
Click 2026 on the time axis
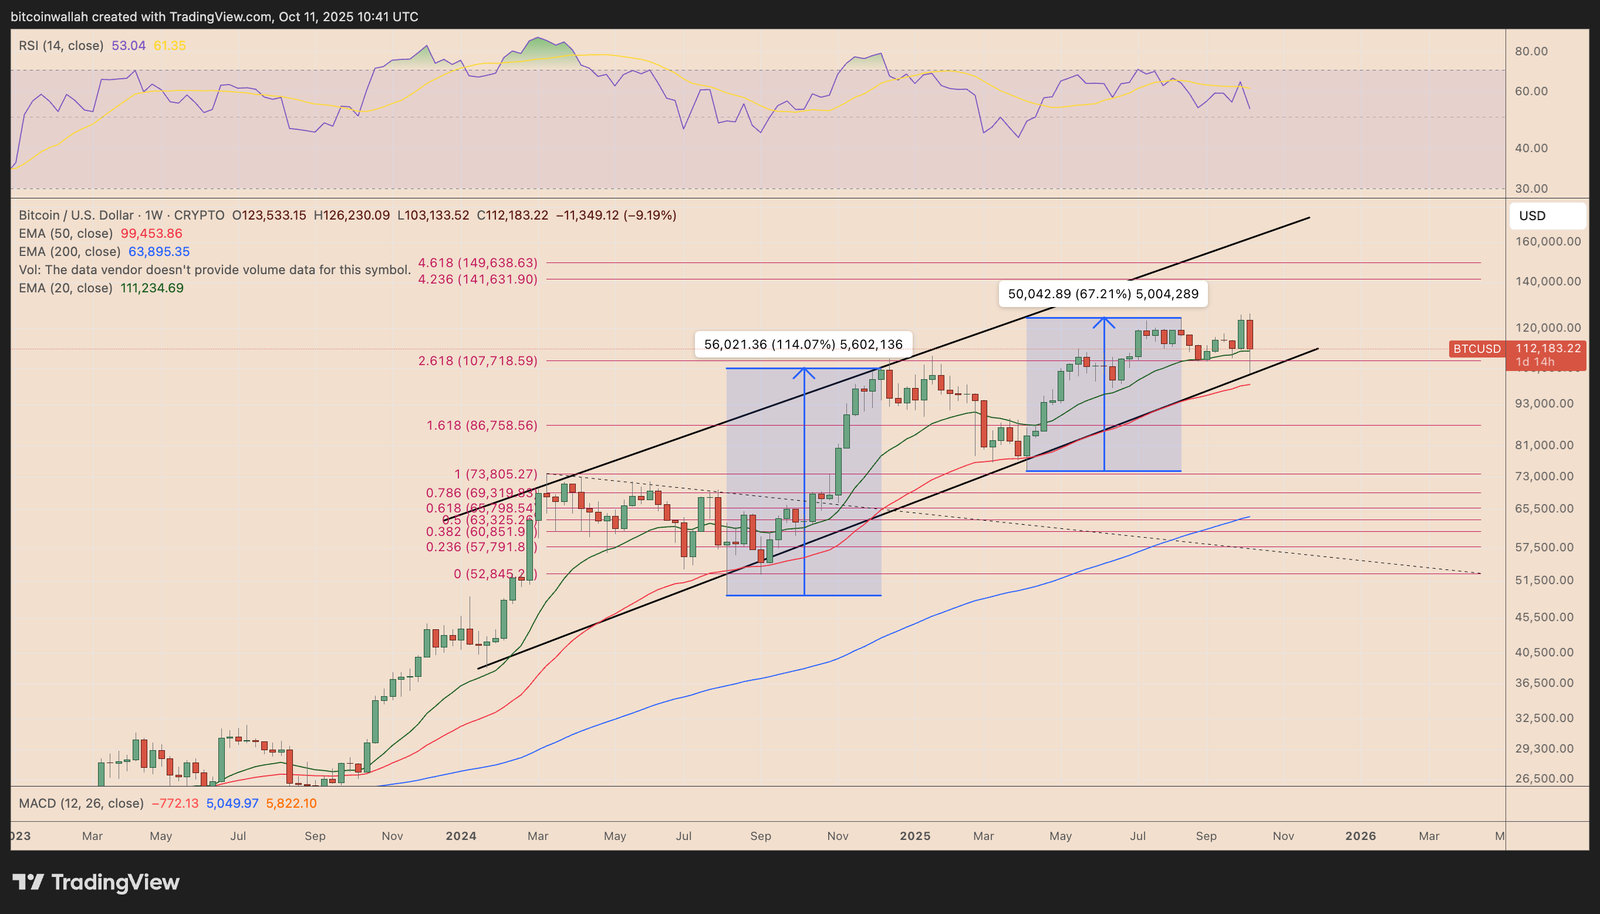1360,836
